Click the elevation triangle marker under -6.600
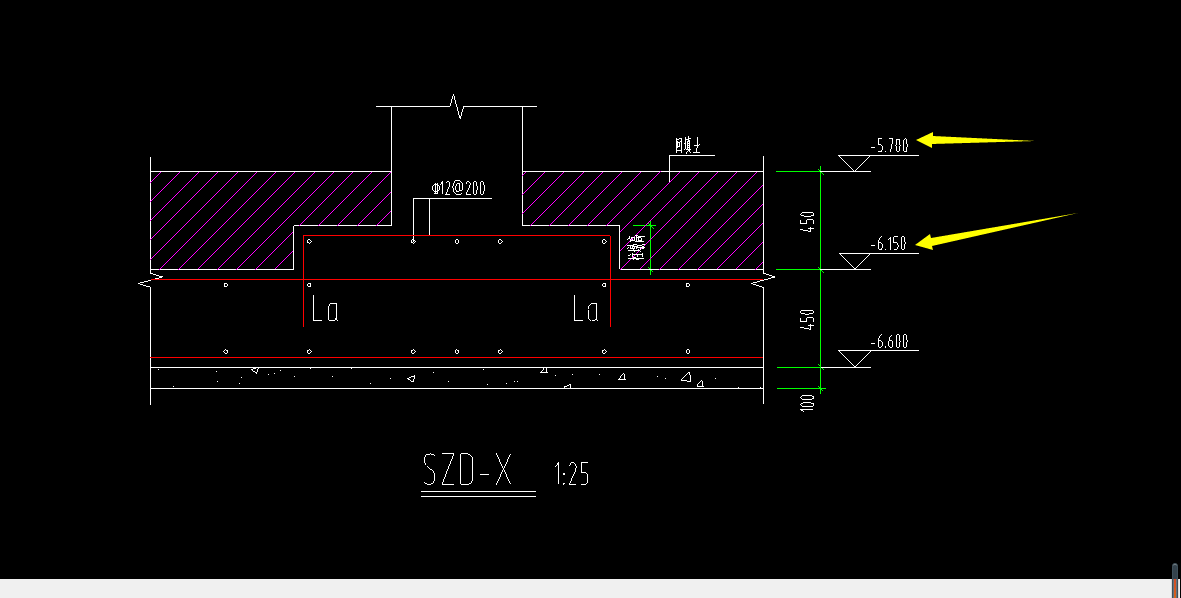The width and height of the screenshot is (1181, 598). click(x=854, y=359)
